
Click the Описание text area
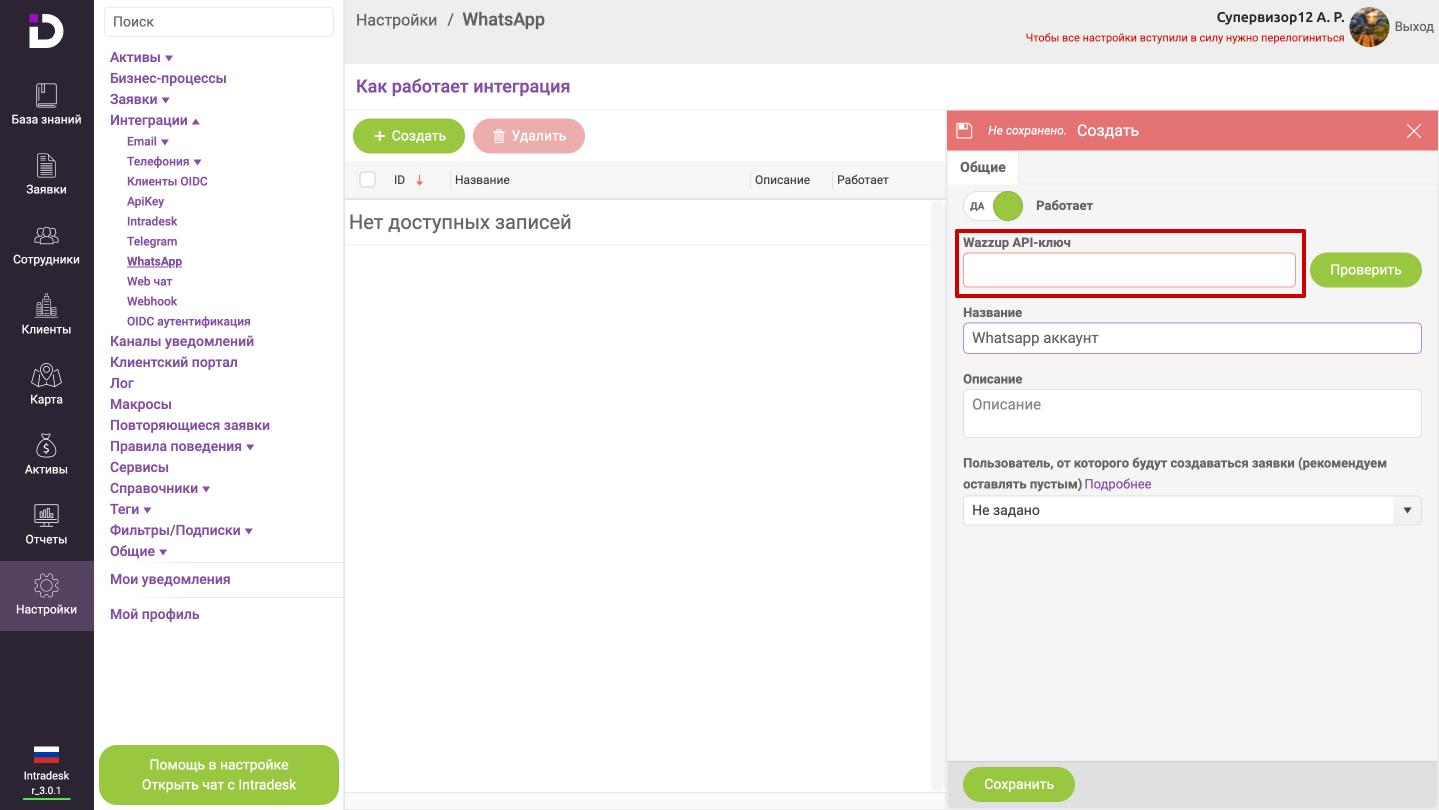click(1192, 413)
